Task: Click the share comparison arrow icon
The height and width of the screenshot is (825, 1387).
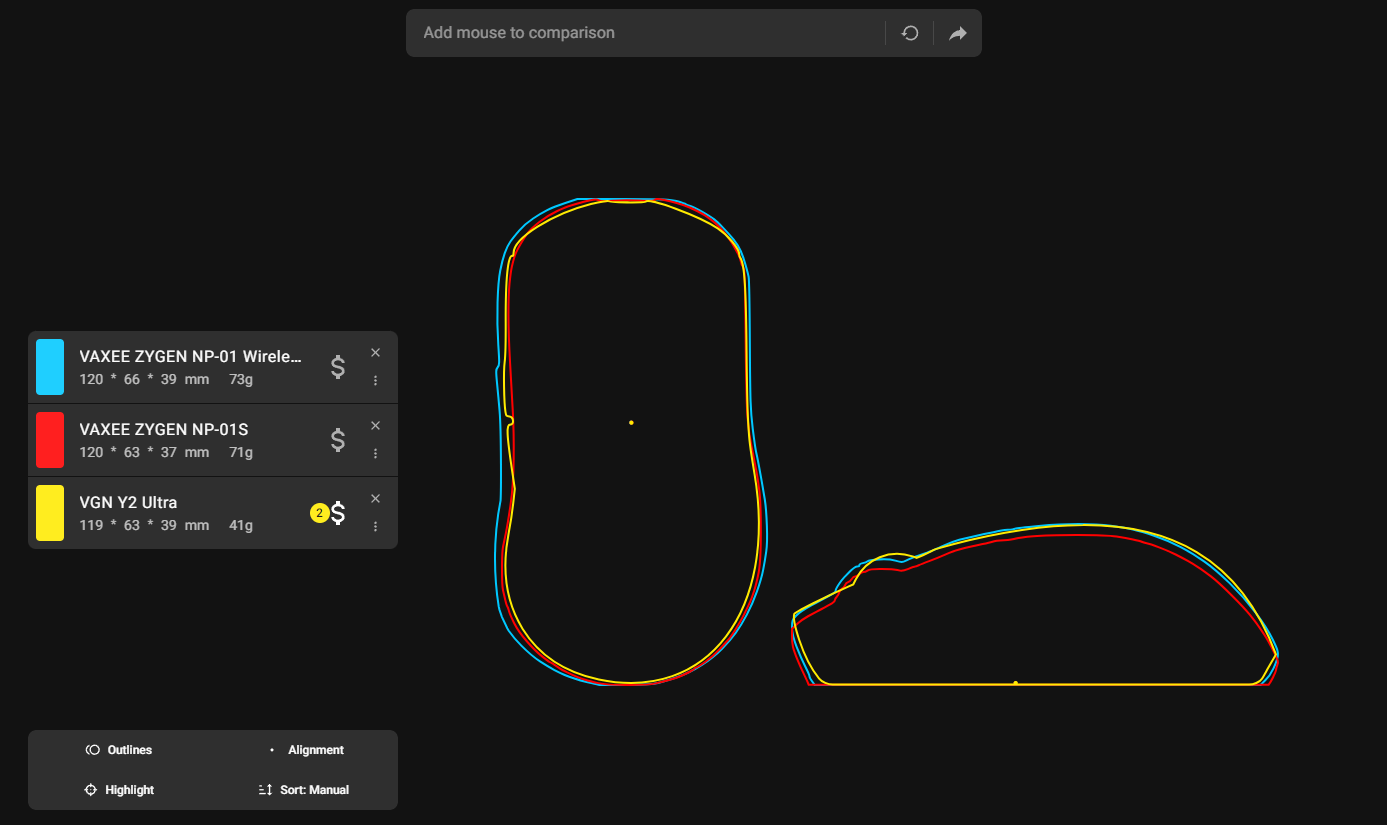Action: click(x=957, y=33)
